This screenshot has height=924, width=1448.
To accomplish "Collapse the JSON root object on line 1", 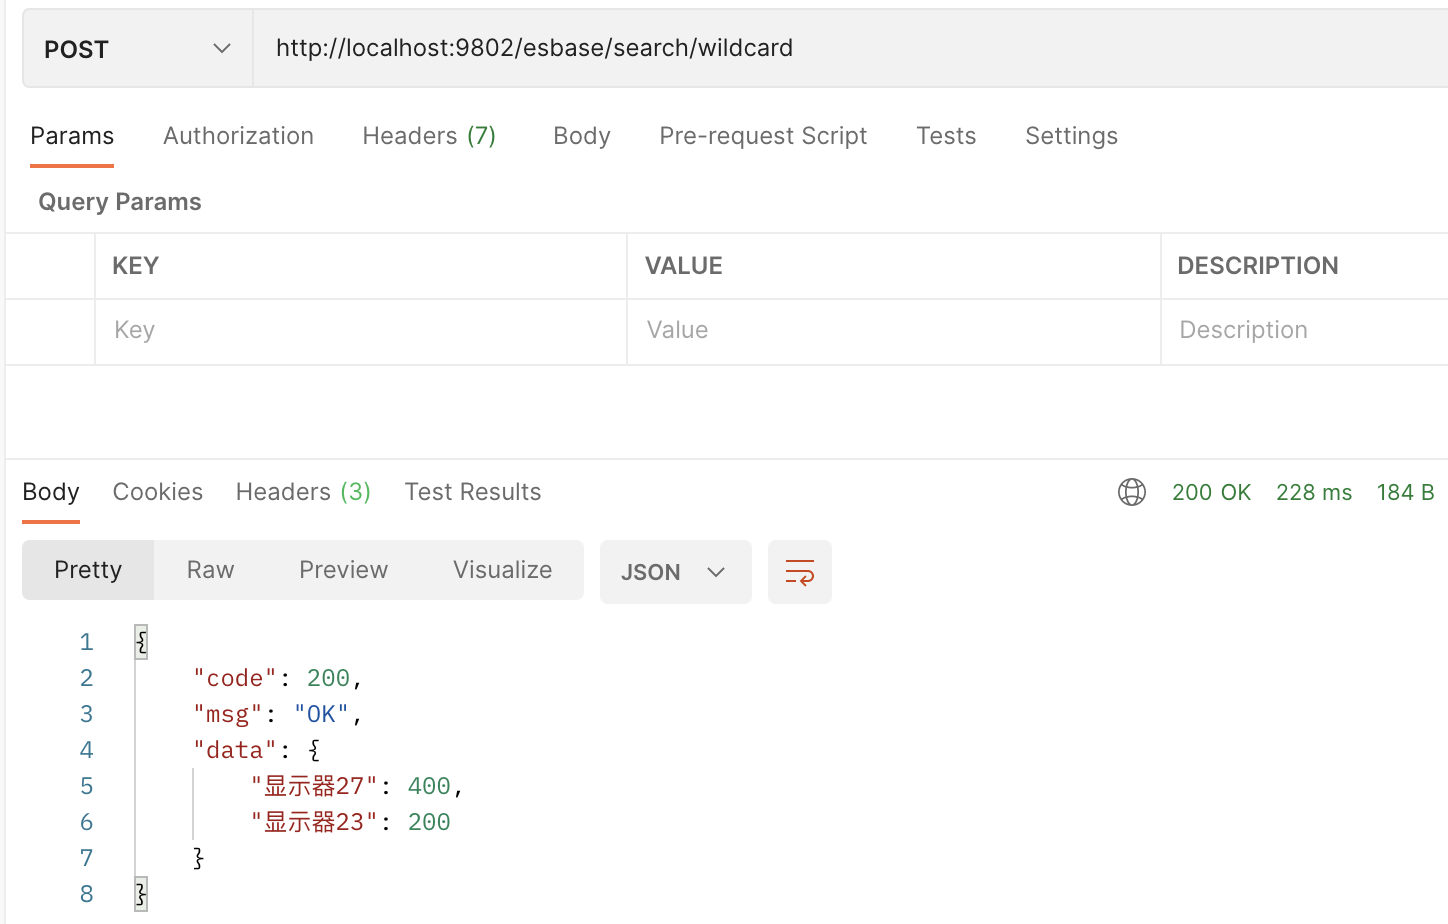I will [x=141, y=641].
